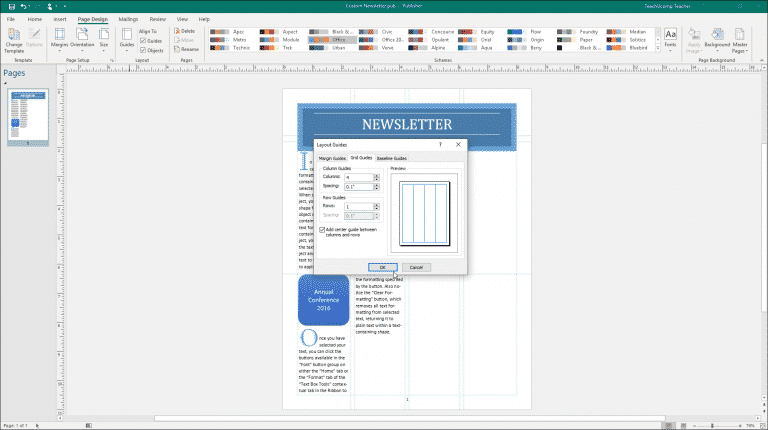Click OK in Layout Guides dialog
The width and height of the screenshot is (768, 430).
pos(383,267)
